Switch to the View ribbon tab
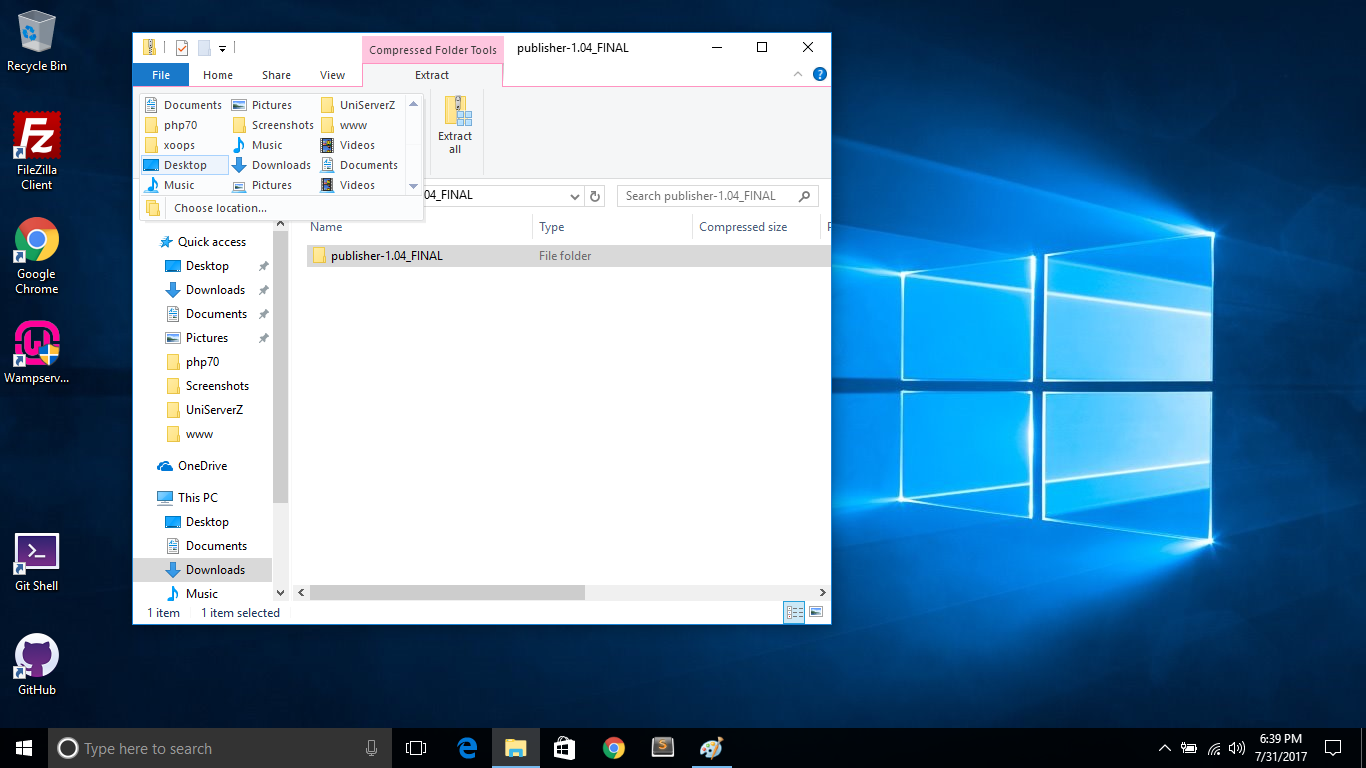Viewport: 1366px width, 768px height. tap(332, 75)
